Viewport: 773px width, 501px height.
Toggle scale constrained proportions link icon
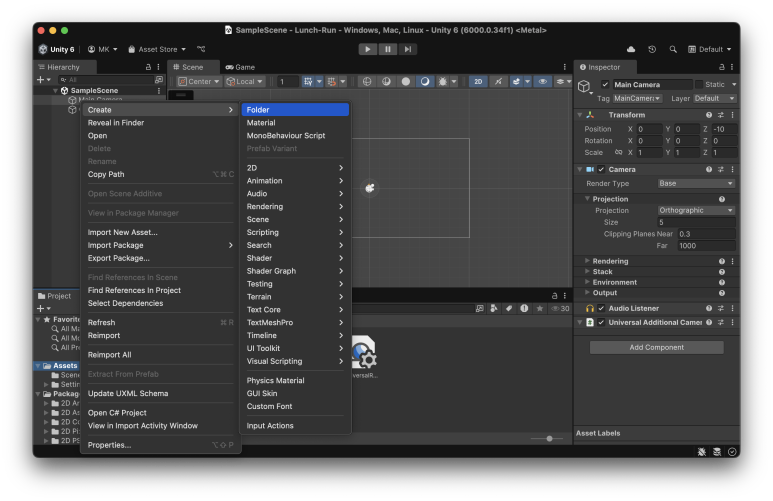coord(618,152)
